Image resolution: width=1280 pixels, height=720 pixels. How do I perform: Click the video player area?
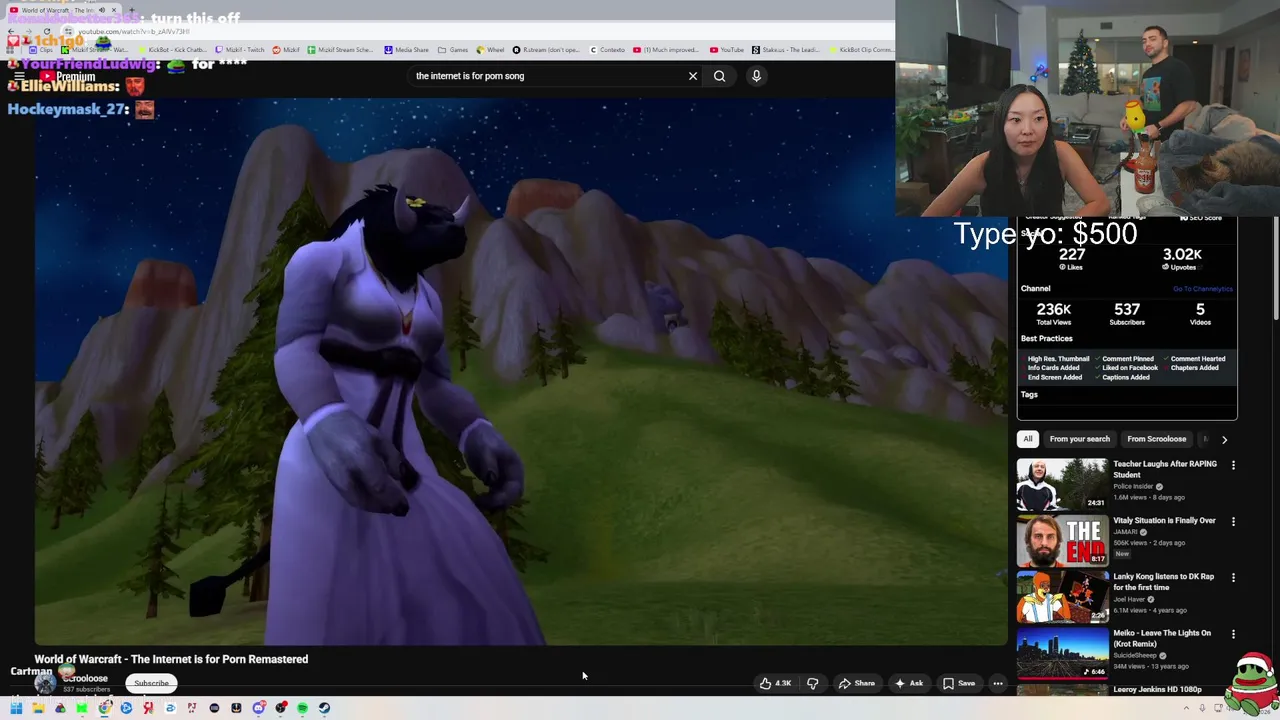[521, 372]
